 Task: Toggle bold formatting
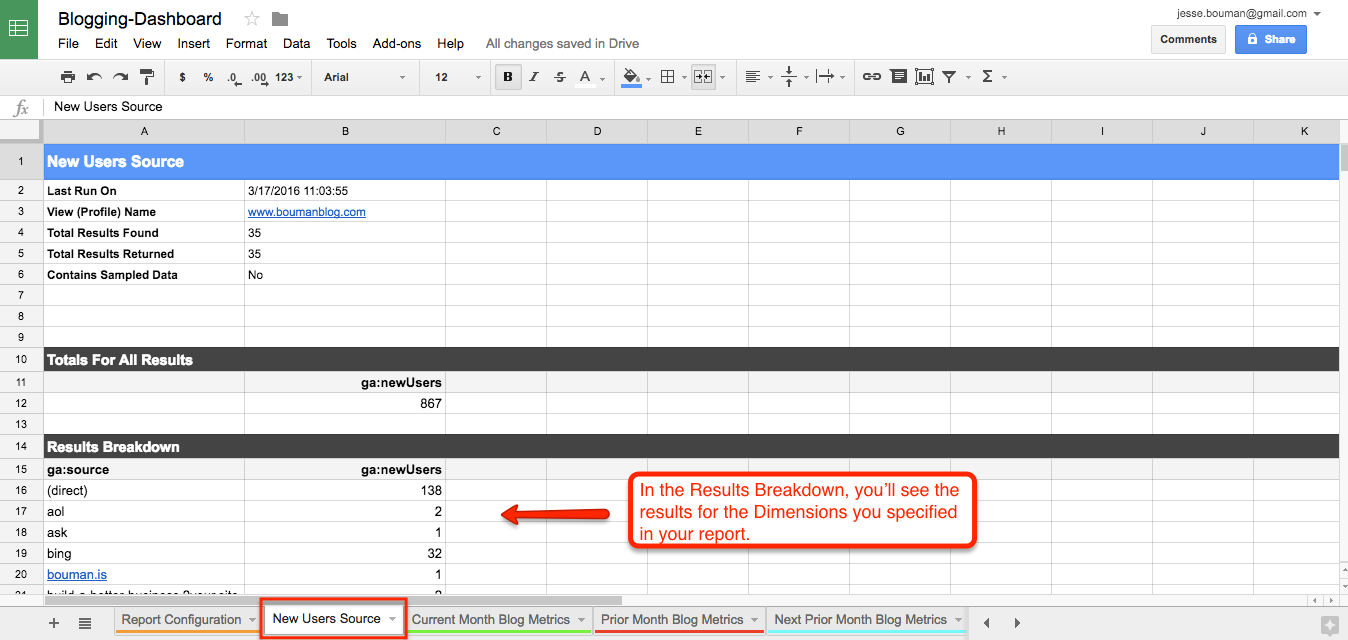pyautogui.click(x=508, y=76)
